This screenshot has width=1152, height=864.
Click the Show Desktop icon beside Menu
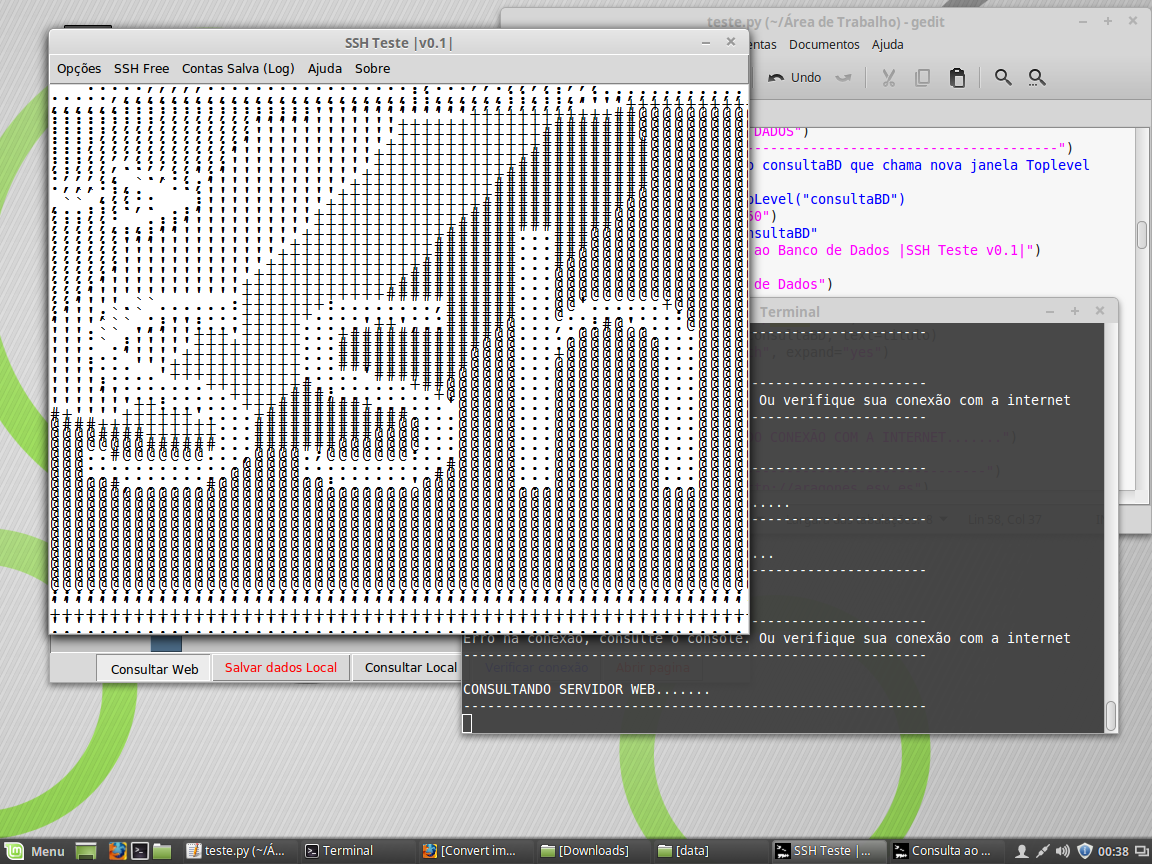(87, 851)
